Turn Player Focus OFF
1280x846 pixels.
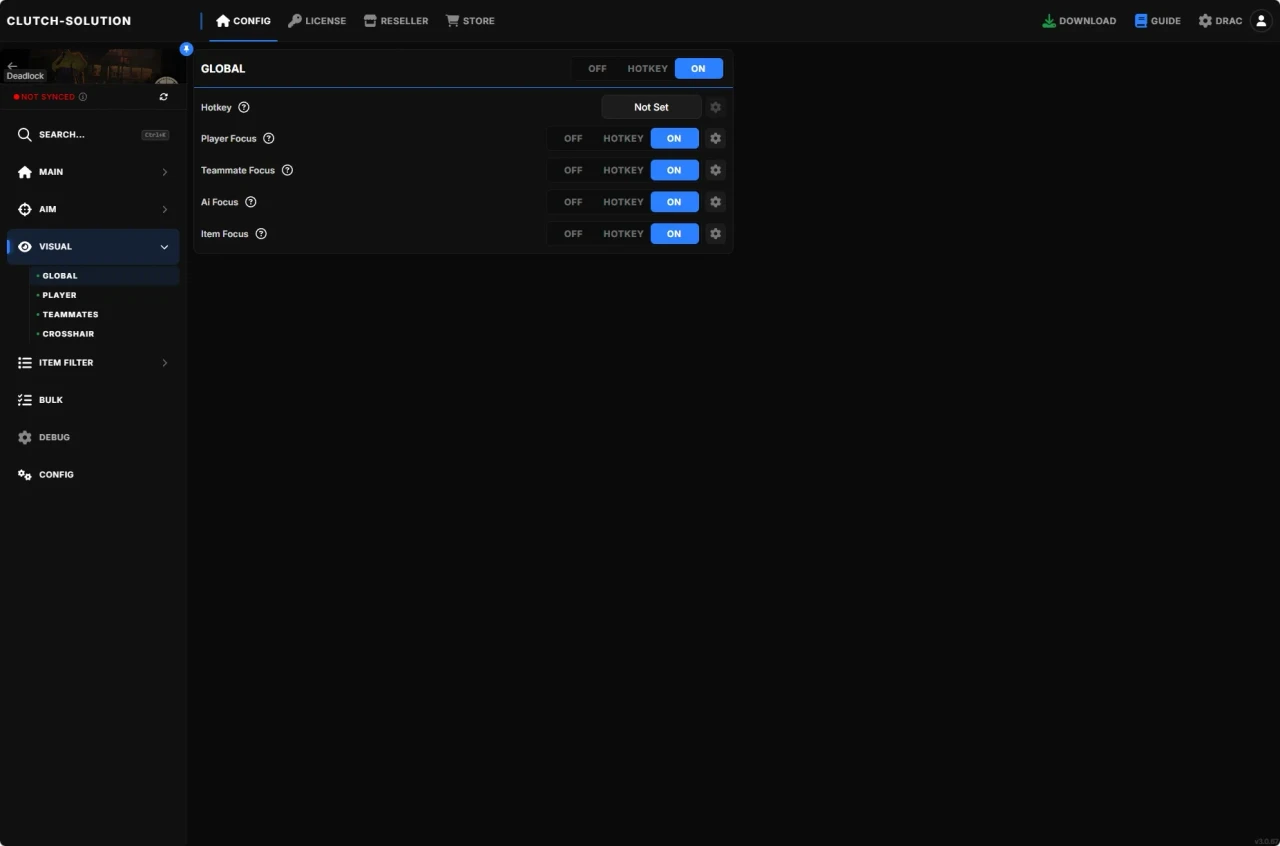coord(573,139)
